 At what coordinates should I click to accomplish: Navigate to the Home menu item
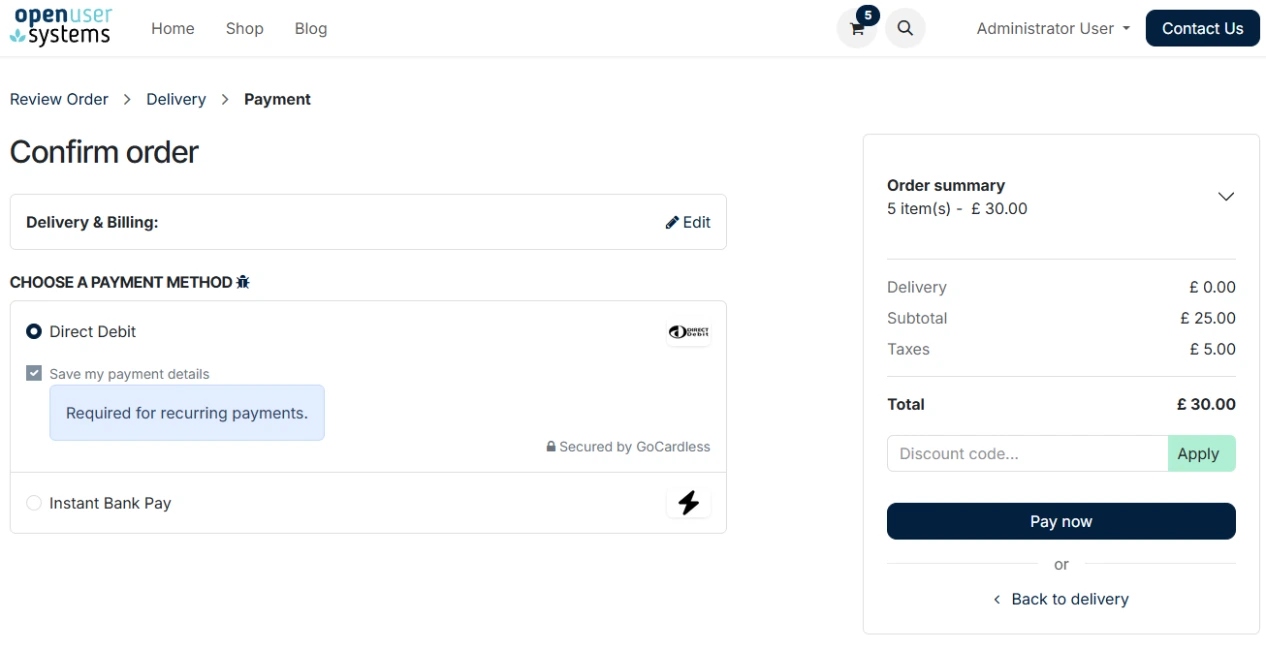coord(173,29)
